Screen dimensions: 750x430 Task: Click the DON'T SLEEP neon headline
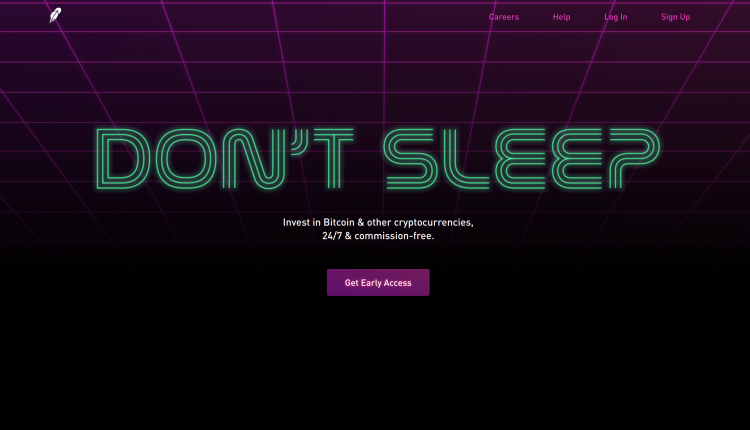[378, 159]
